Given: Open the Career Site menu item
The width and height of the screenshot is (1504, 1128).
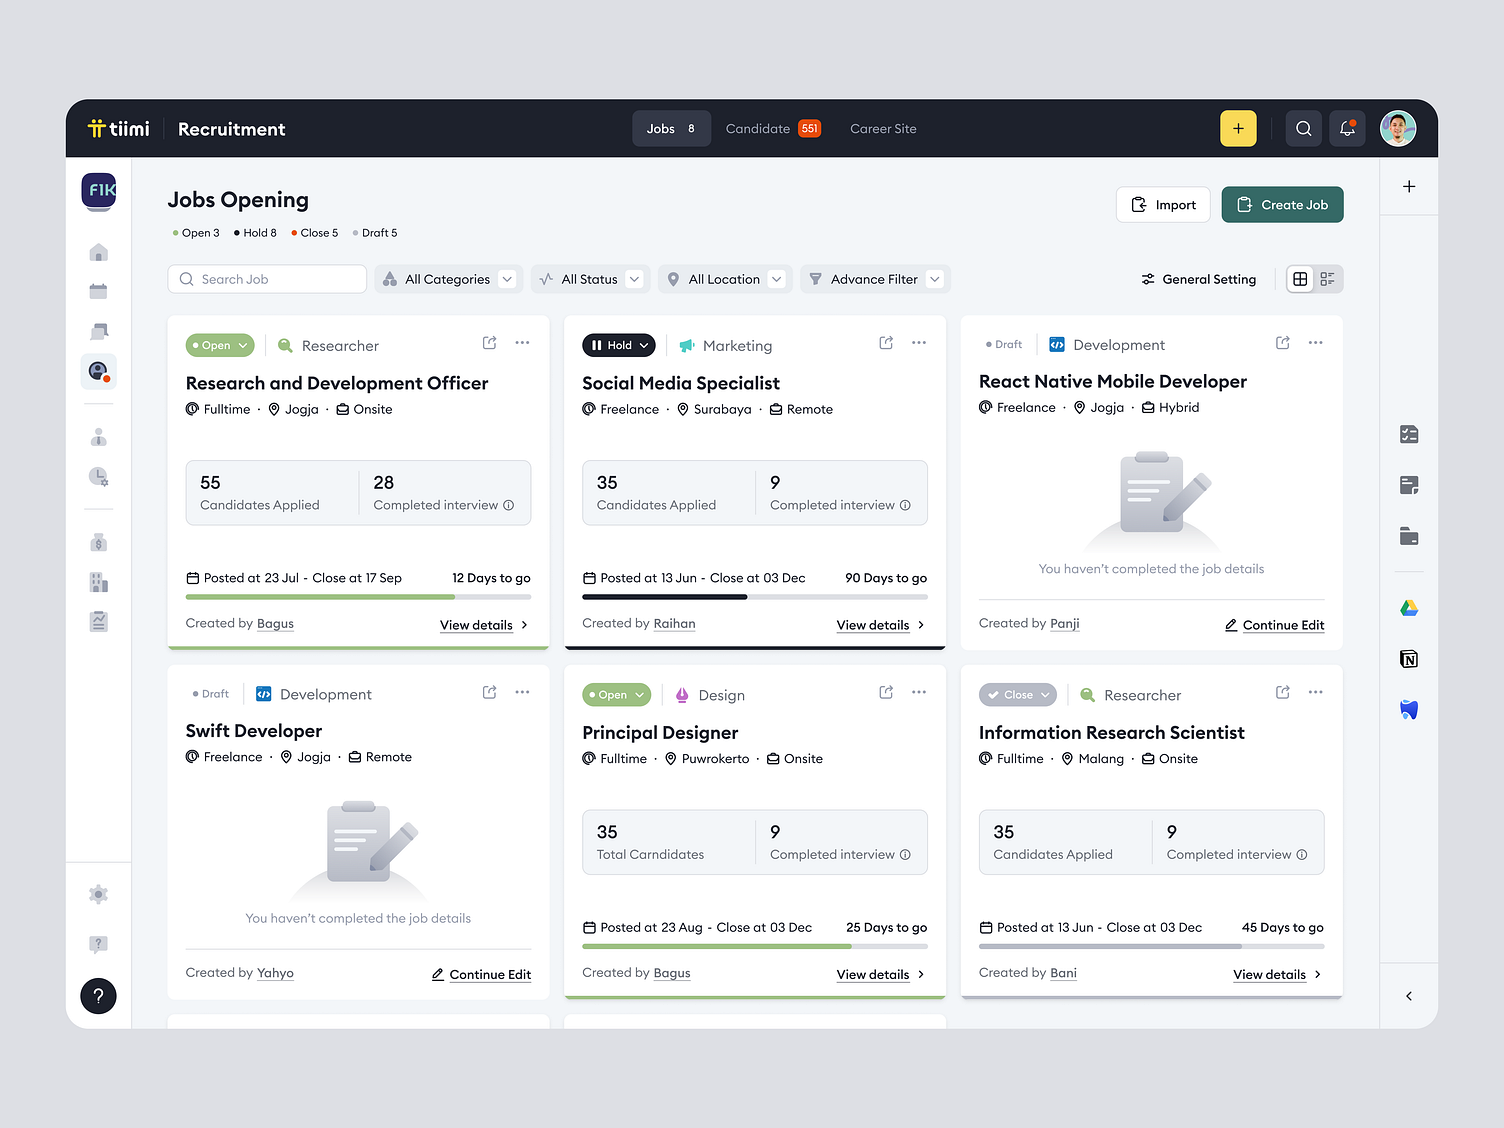Looking at the screenshot, I should click(883, 128).
